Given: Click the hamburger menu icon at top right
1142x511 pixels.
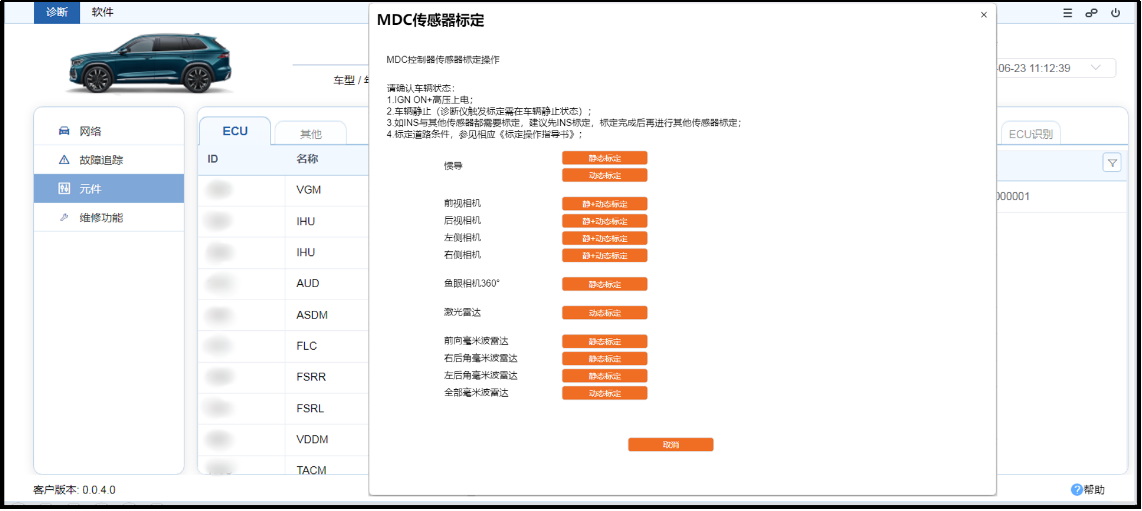Looking at the screenshot, I should (1068, 13).
